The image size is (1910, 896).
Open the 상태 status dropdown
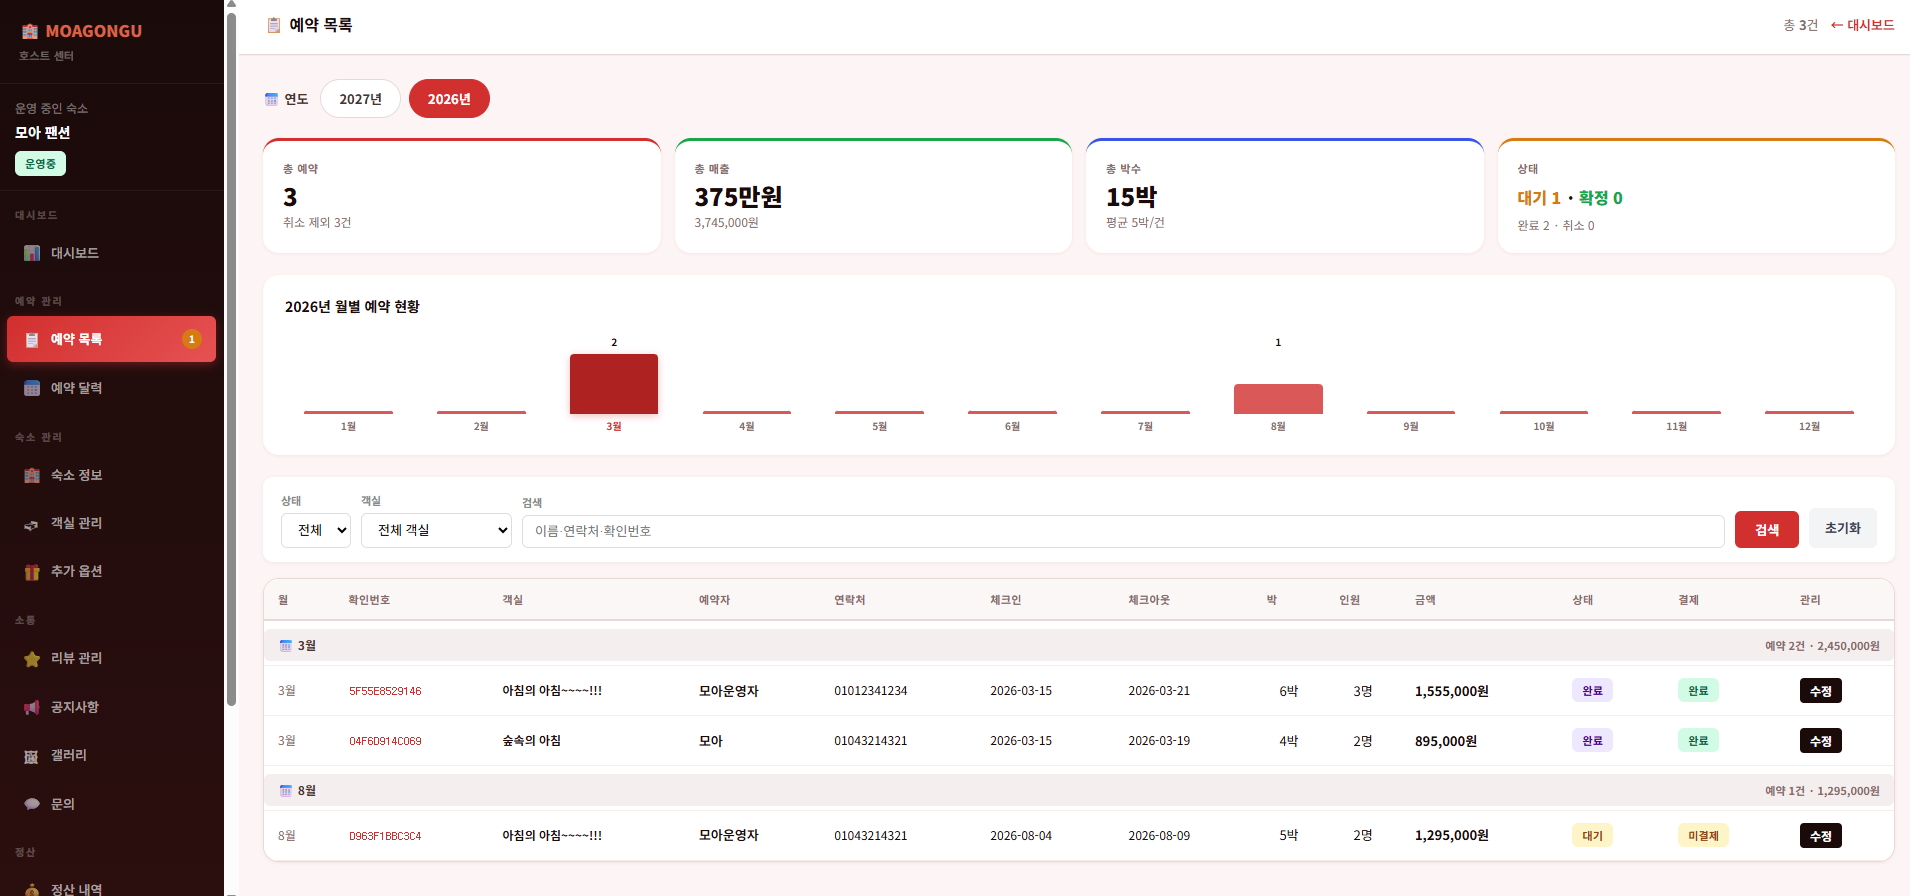[x=316, y=530]
